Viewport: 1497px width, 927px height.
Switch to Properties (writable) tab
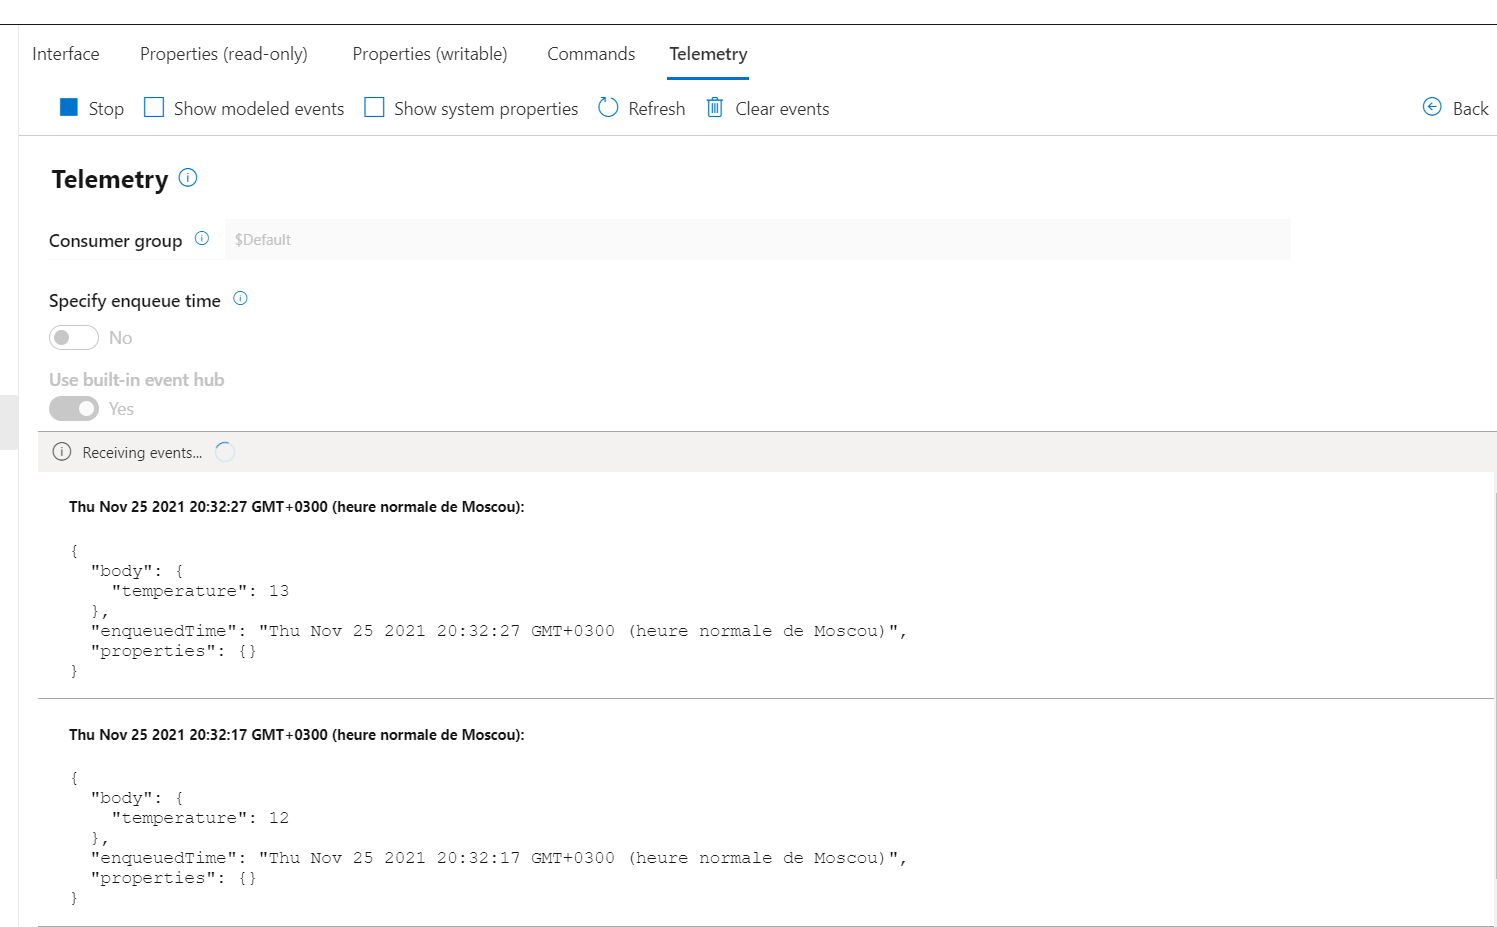pos(430,54)
